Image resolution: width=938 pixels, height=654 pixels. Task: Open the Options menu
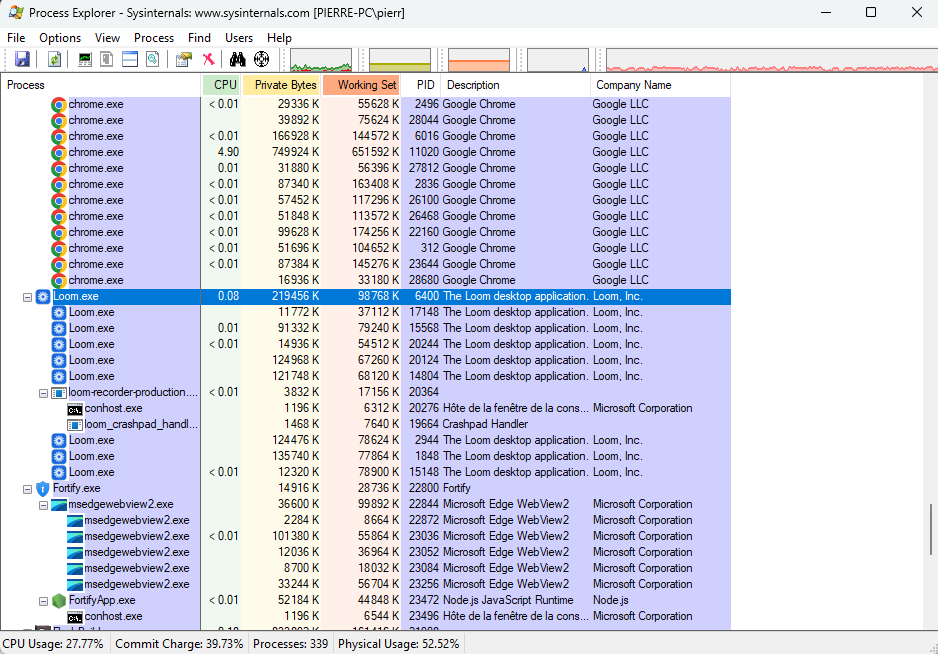pos(60,38)
